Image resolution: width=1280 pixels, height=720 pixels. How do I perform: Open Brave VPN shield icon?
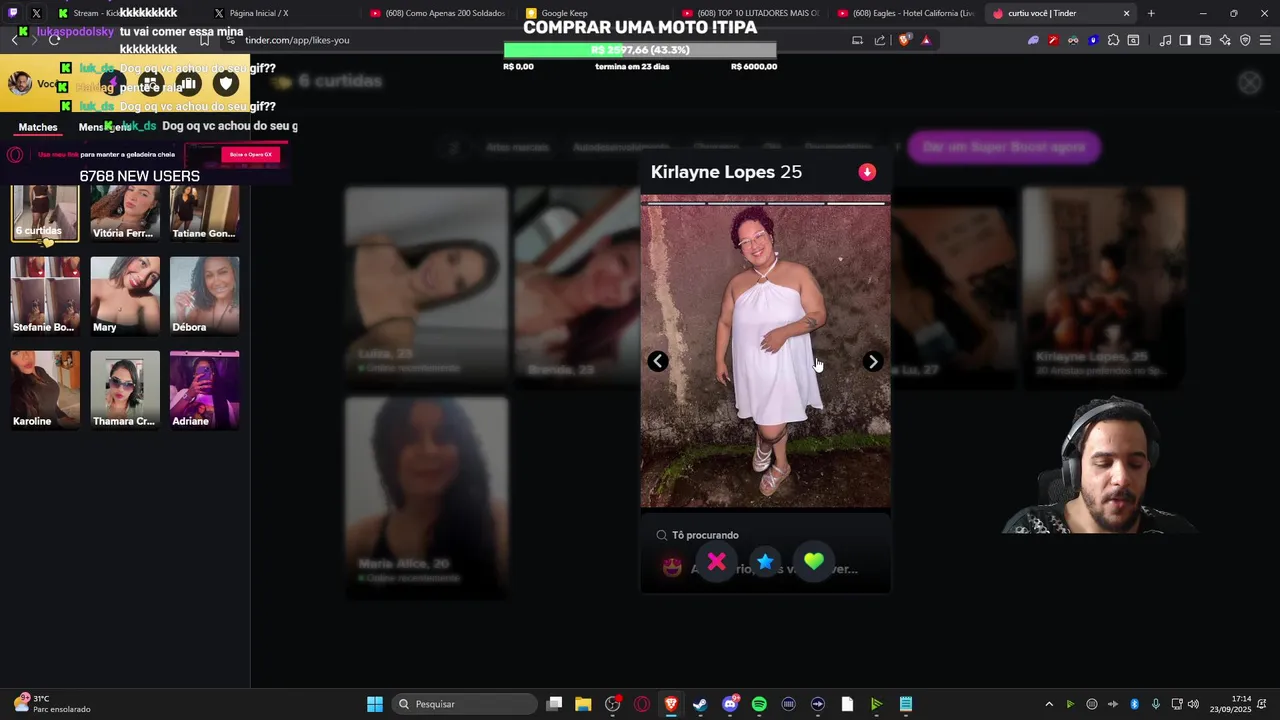tap(1245, 40)
